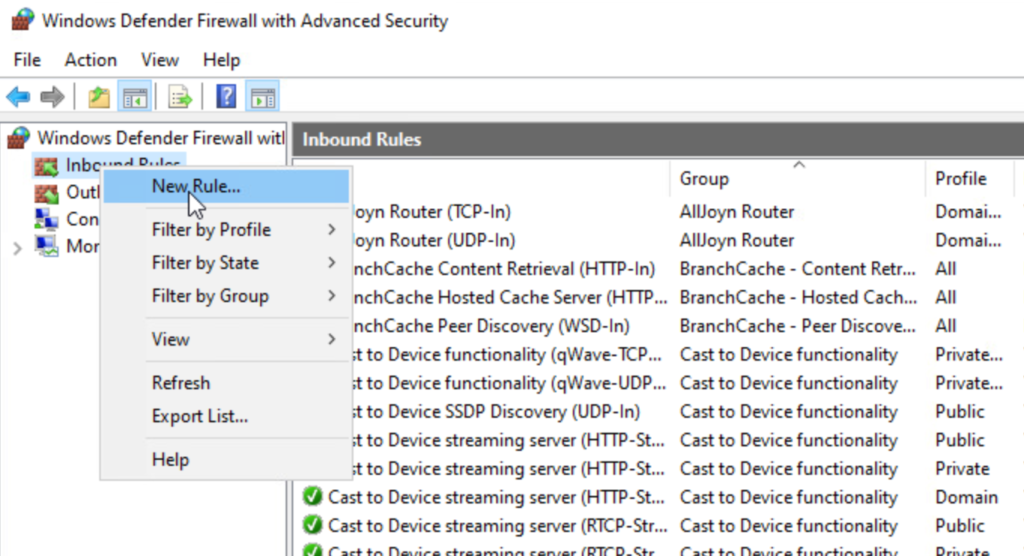Select the Outbound Rules node icon in tree
The width and height of the screenshot is (1024, 556).
[x=47, y=192]
